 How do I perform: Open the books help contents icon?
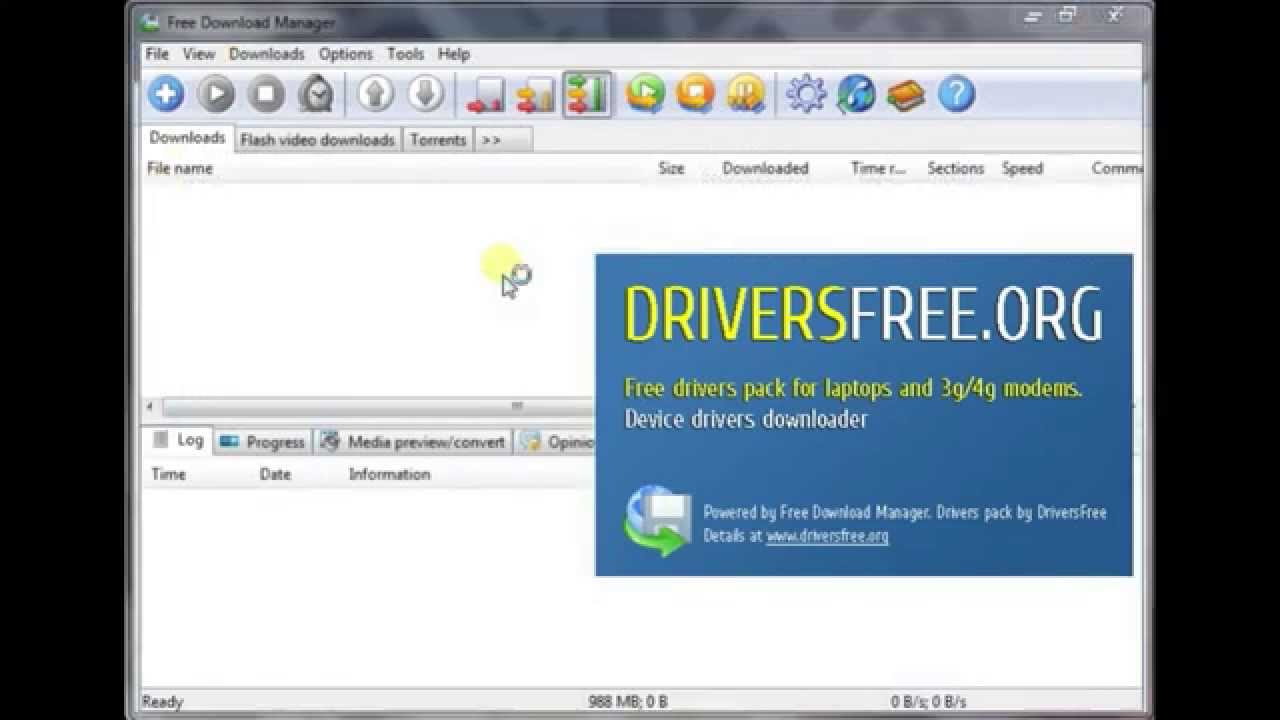pyautogui.click(x=906, y=95)
